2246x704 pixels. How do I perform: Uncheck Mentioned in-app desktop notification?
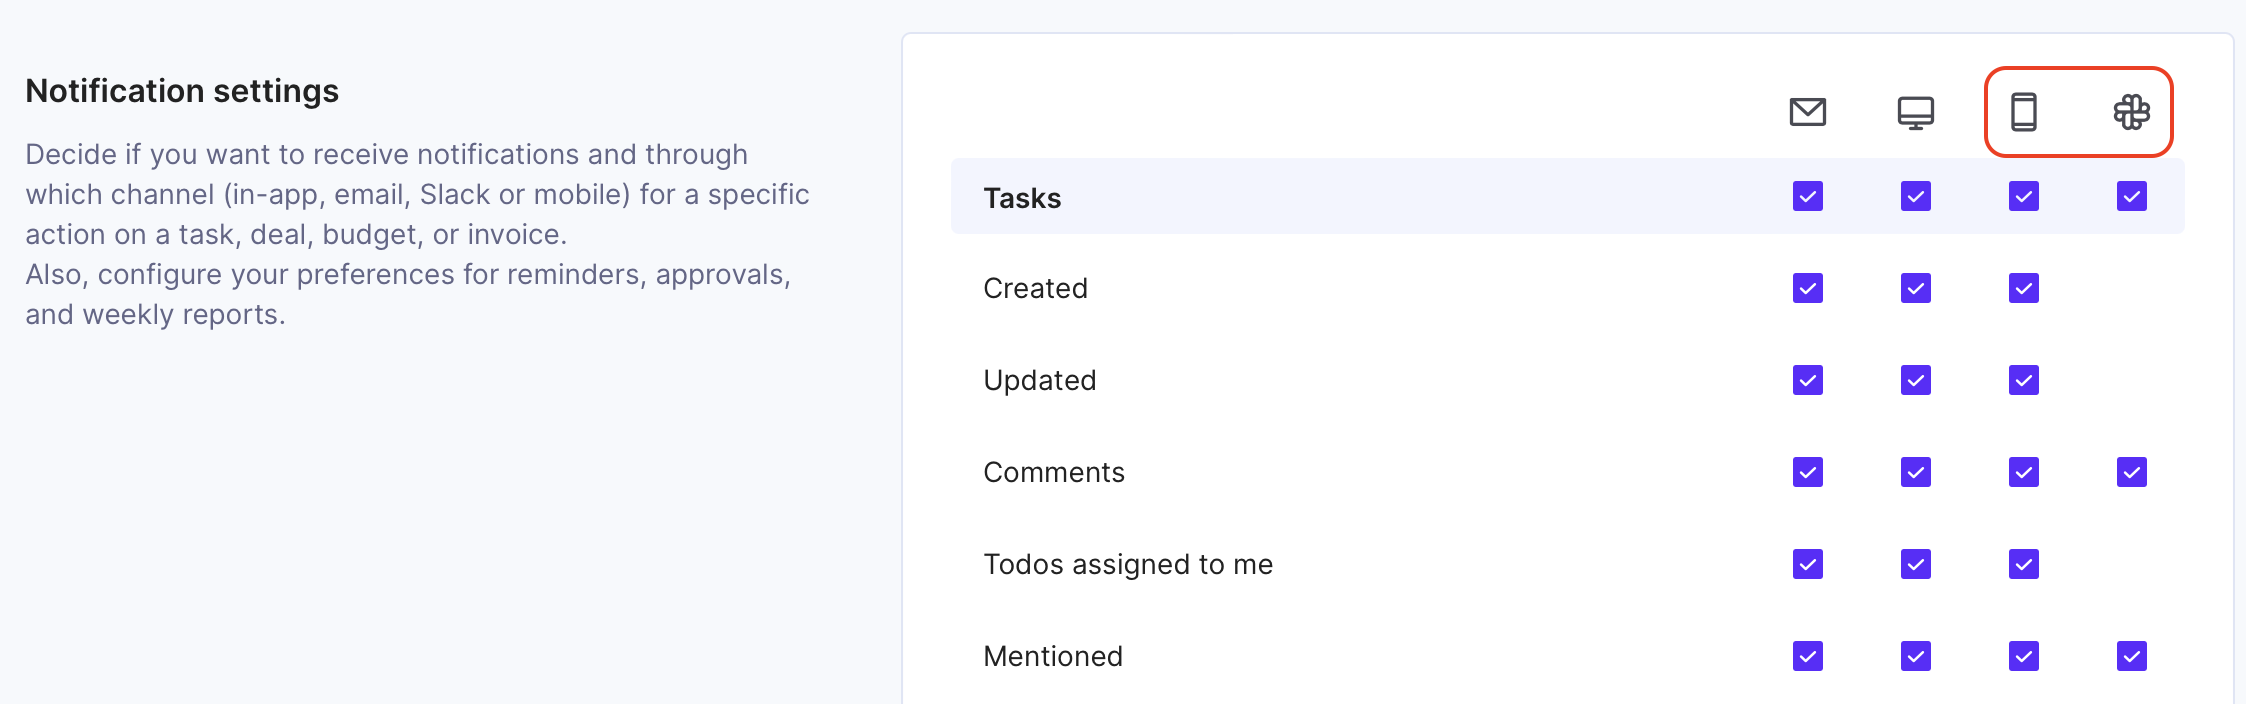click(1915, 656)
